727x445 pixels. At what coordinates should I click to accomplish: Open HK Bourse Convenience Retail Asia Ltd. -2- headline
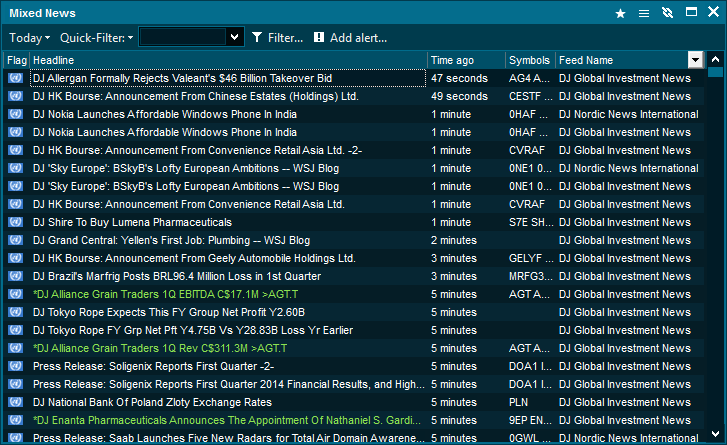click(x=198, y=150)
